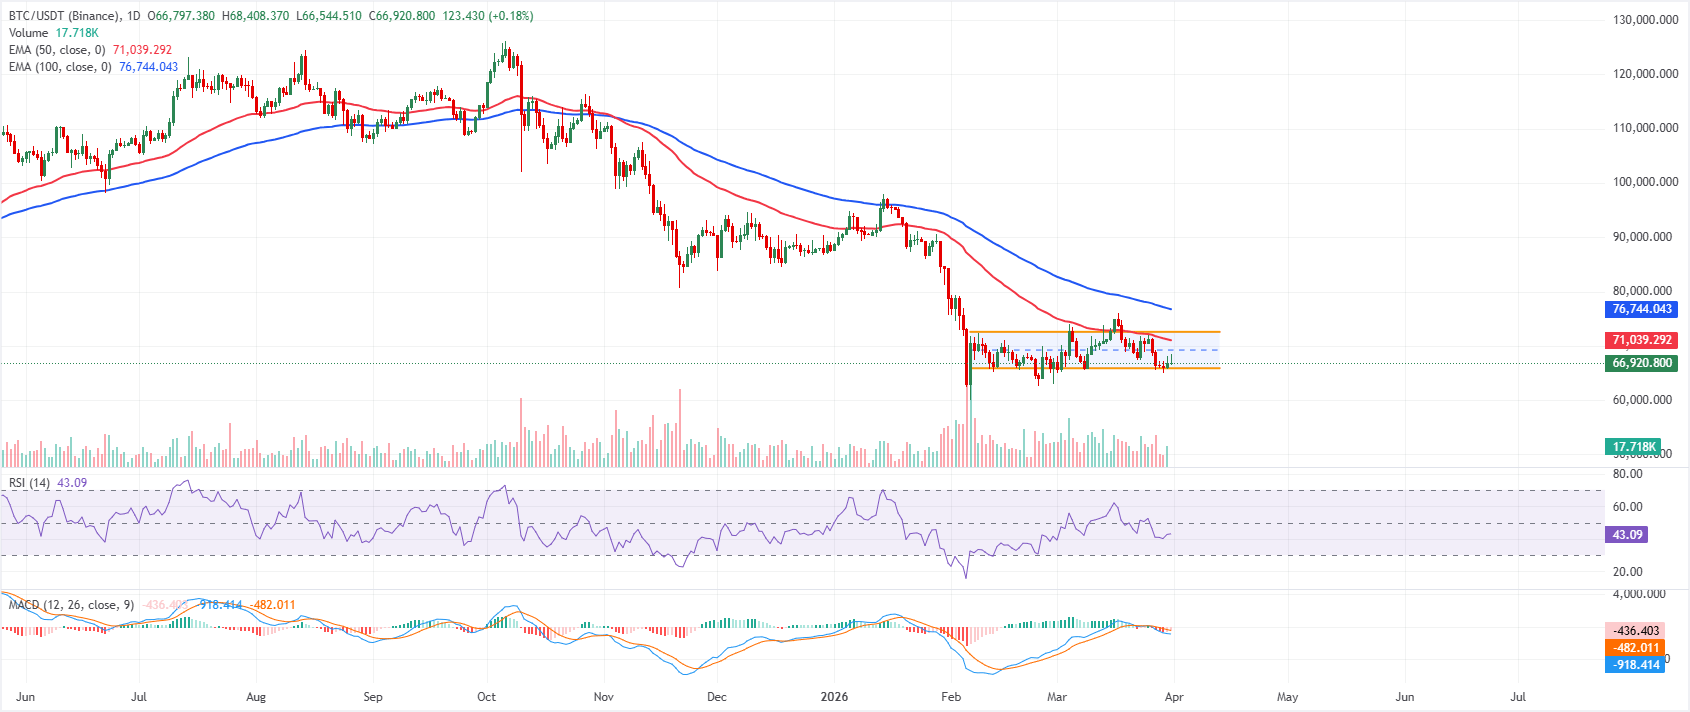Select the RSI (14) indicator label
Viewport: 1690px width, 712px height.
[29, 483]
